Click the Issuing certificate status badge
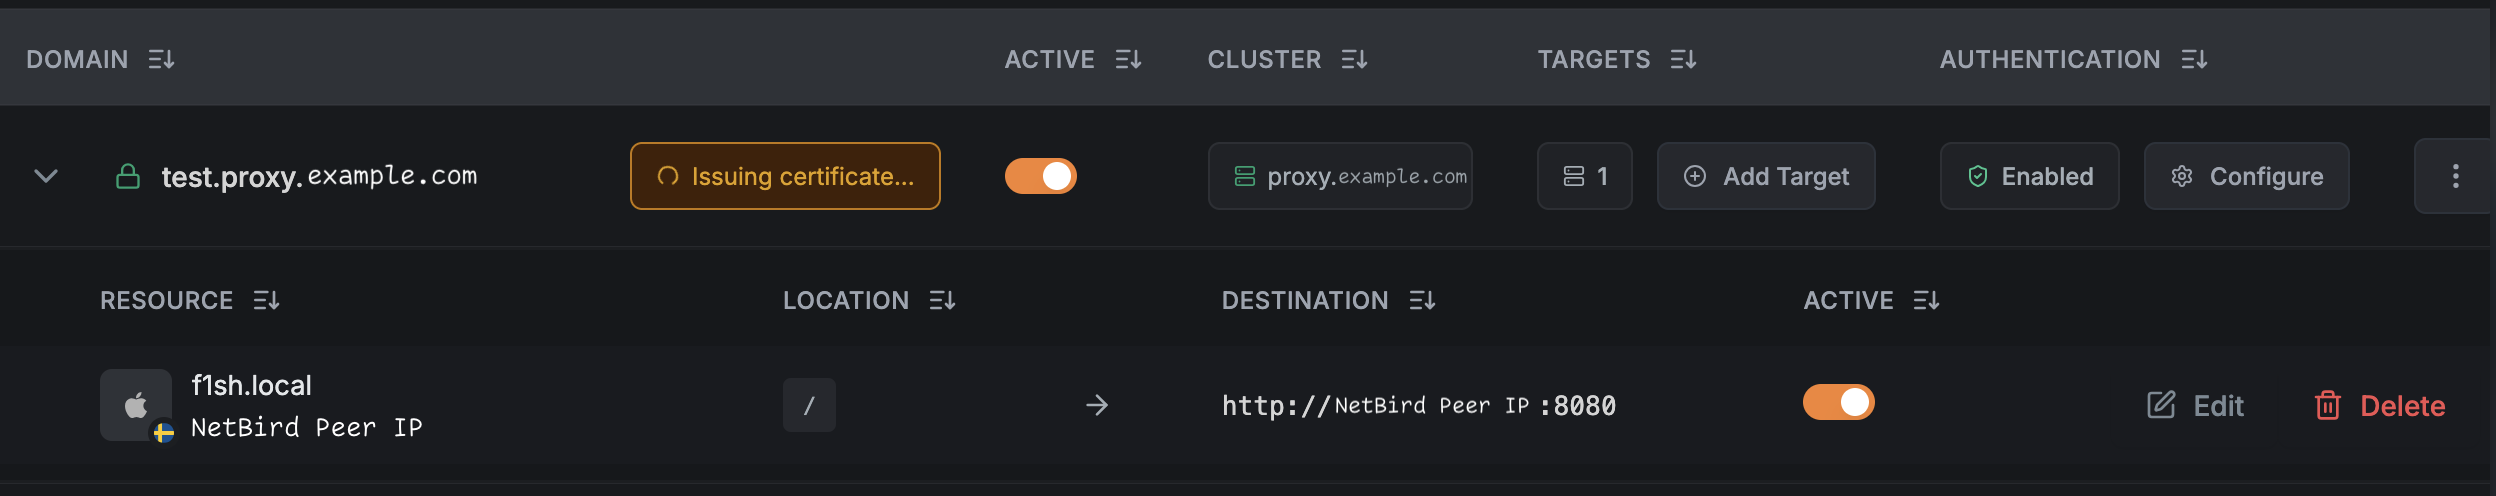 tap(785, 176)
